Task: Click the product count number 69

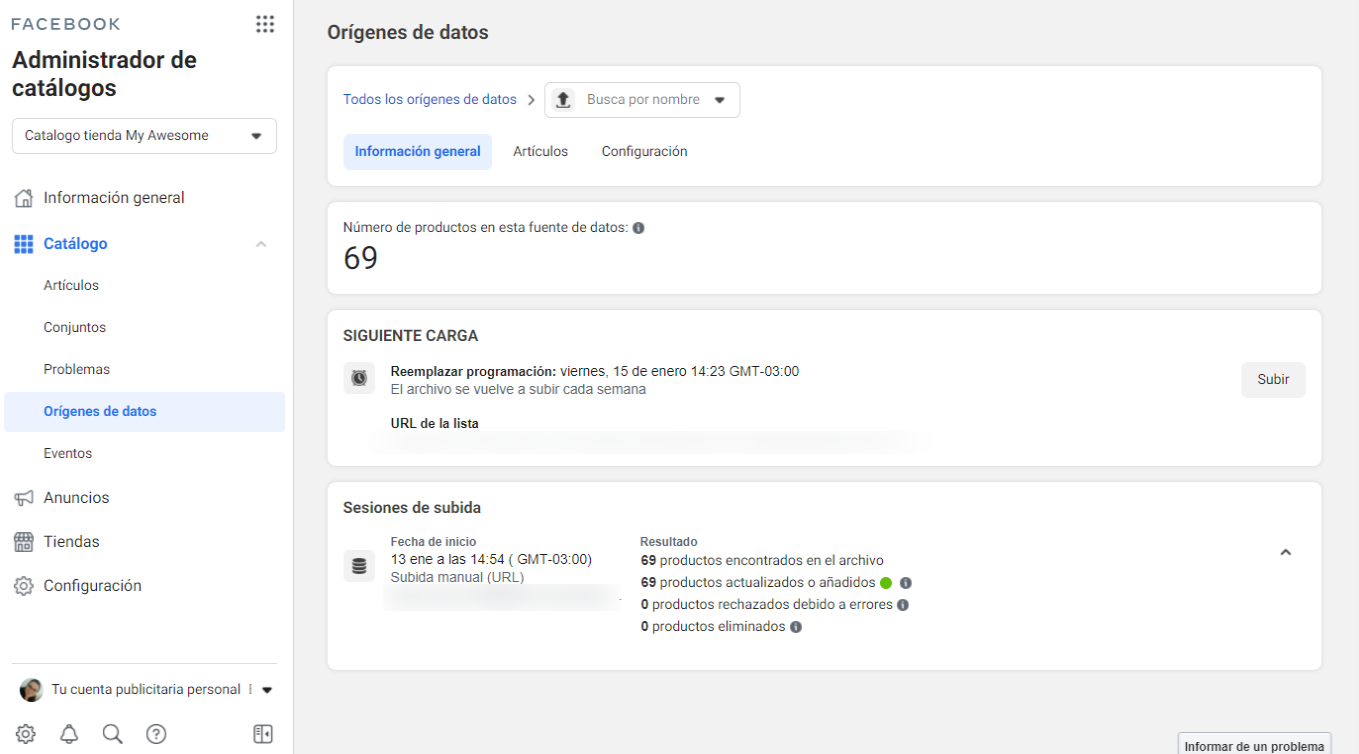Action: [x=361, y=259]
